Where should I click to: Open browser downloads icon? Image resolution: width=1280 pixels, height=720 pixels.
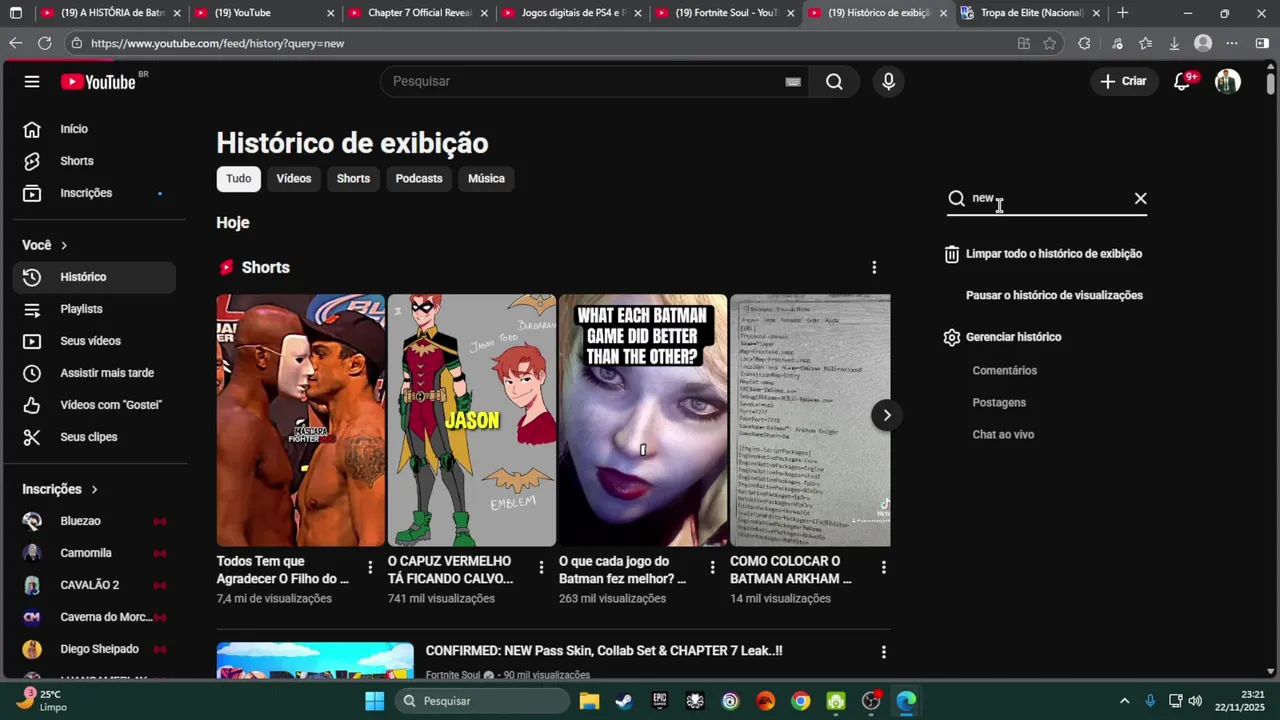pos(1174,43)
